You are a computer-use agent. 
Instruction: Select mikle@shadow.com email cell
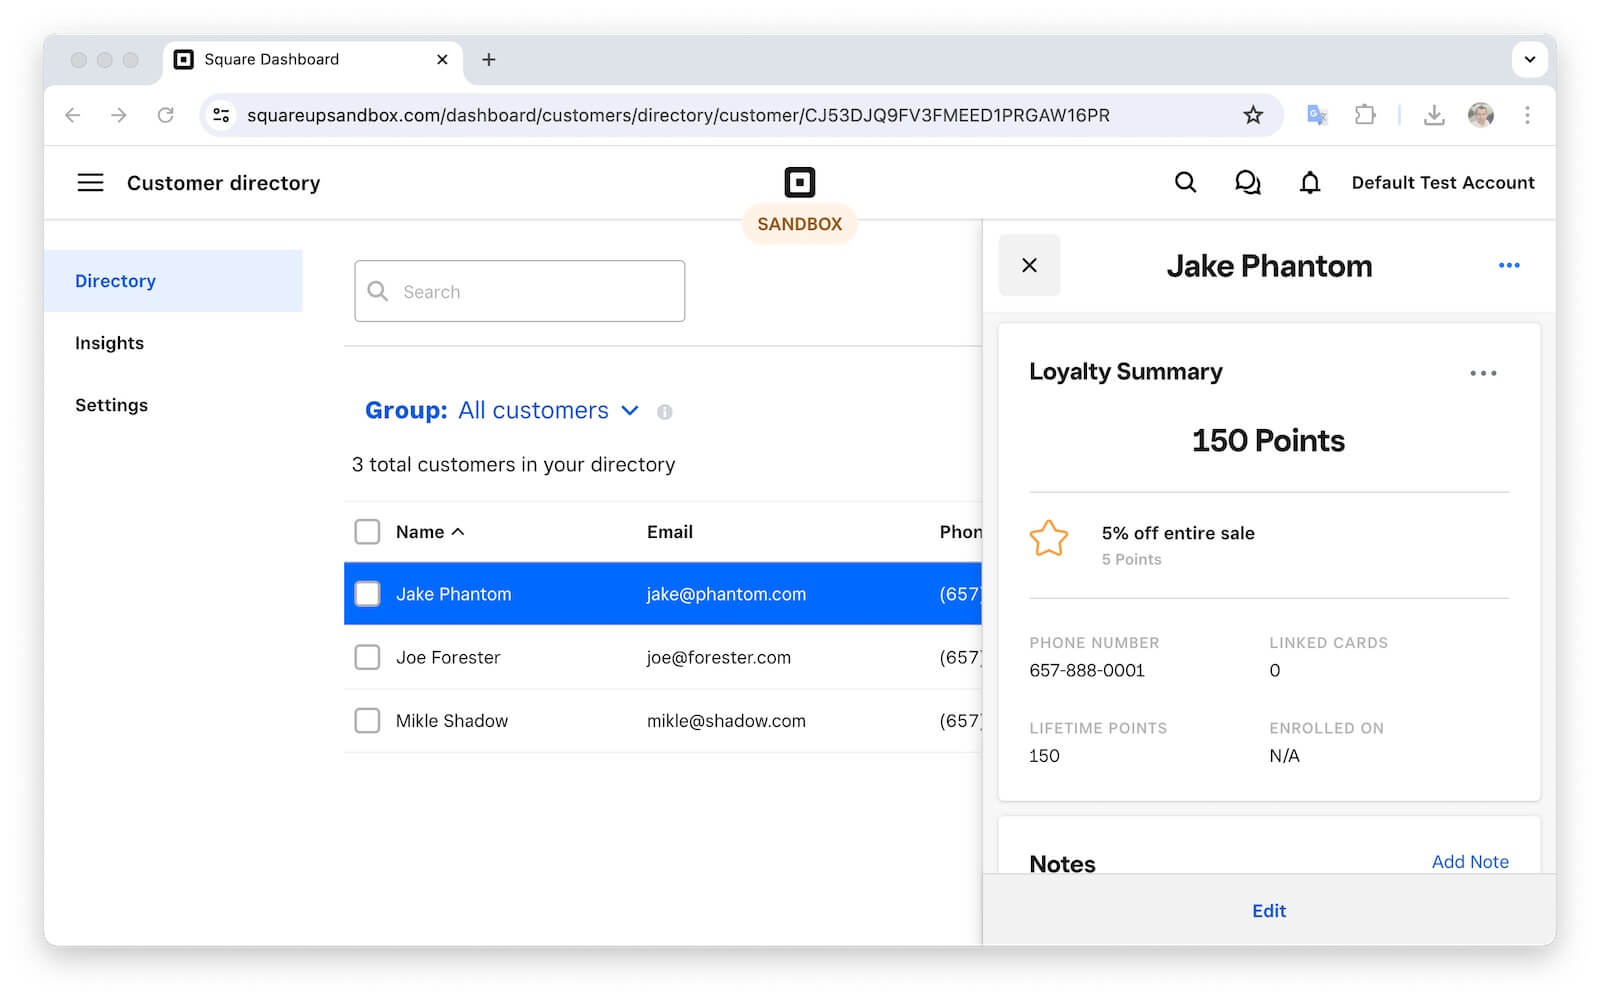(x=726, y=721)
